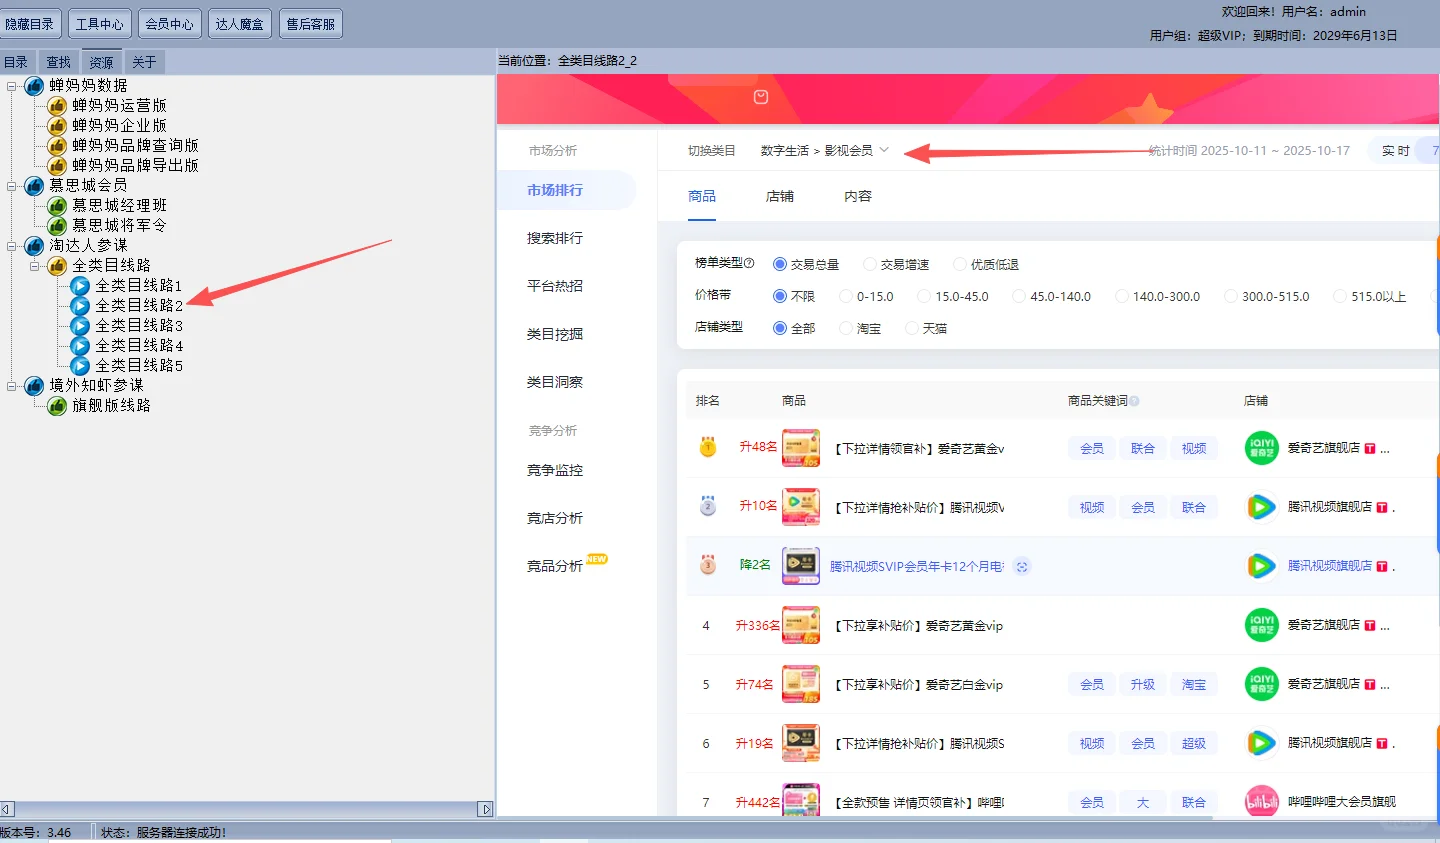The height and width of the screenshot is (843, 1440).
Task: Click the icon beside 蝉妈妈品牌查询版
Action: [57, 146]
